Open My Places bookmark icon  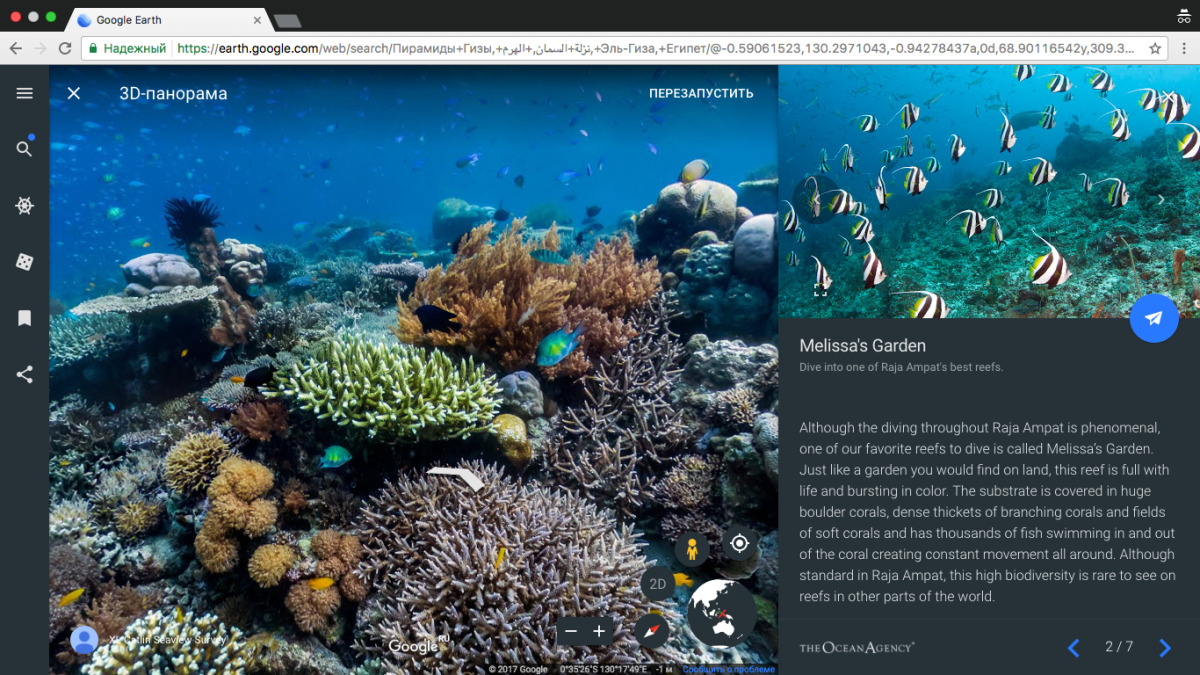[x=25, y=318]
